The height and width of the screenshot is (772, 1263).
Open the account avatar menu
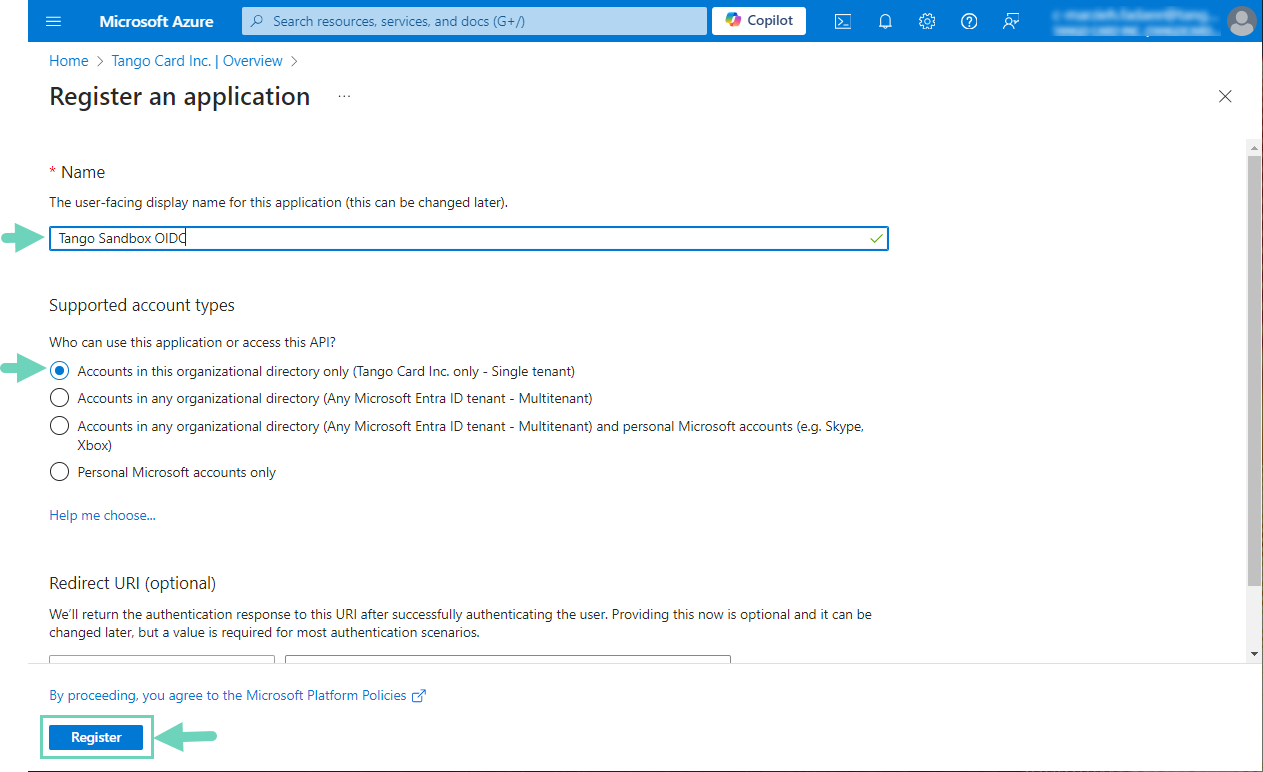click(x=1241, y=21)
